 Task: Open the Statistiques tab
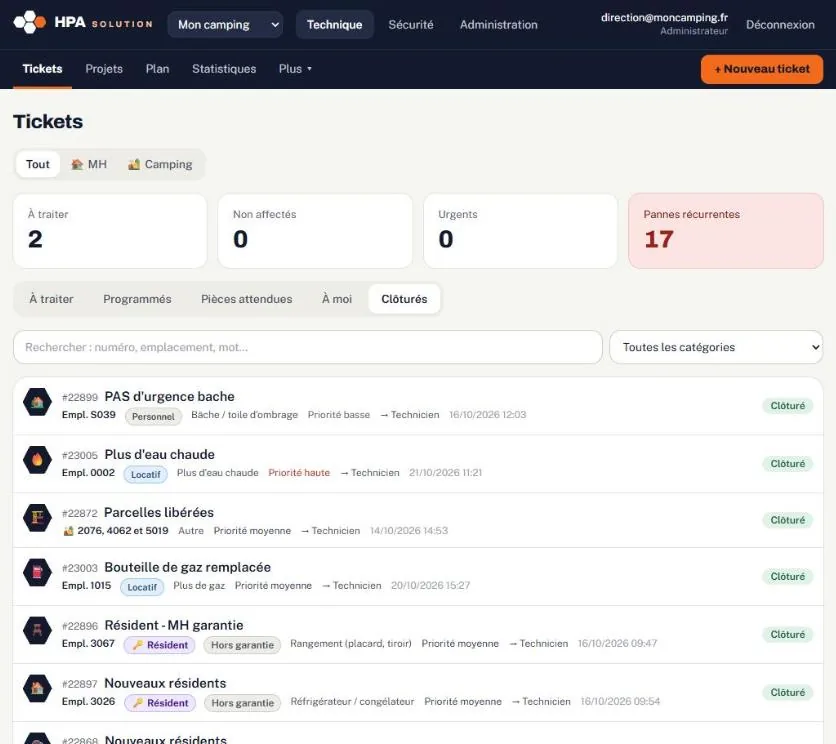pyautogui.click(x=224, y=69)
